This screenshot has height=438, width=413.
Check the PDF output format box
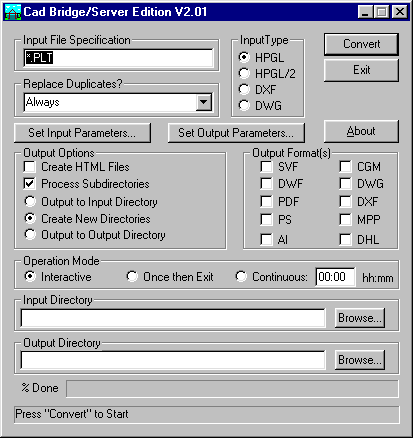tap(266, 201)
